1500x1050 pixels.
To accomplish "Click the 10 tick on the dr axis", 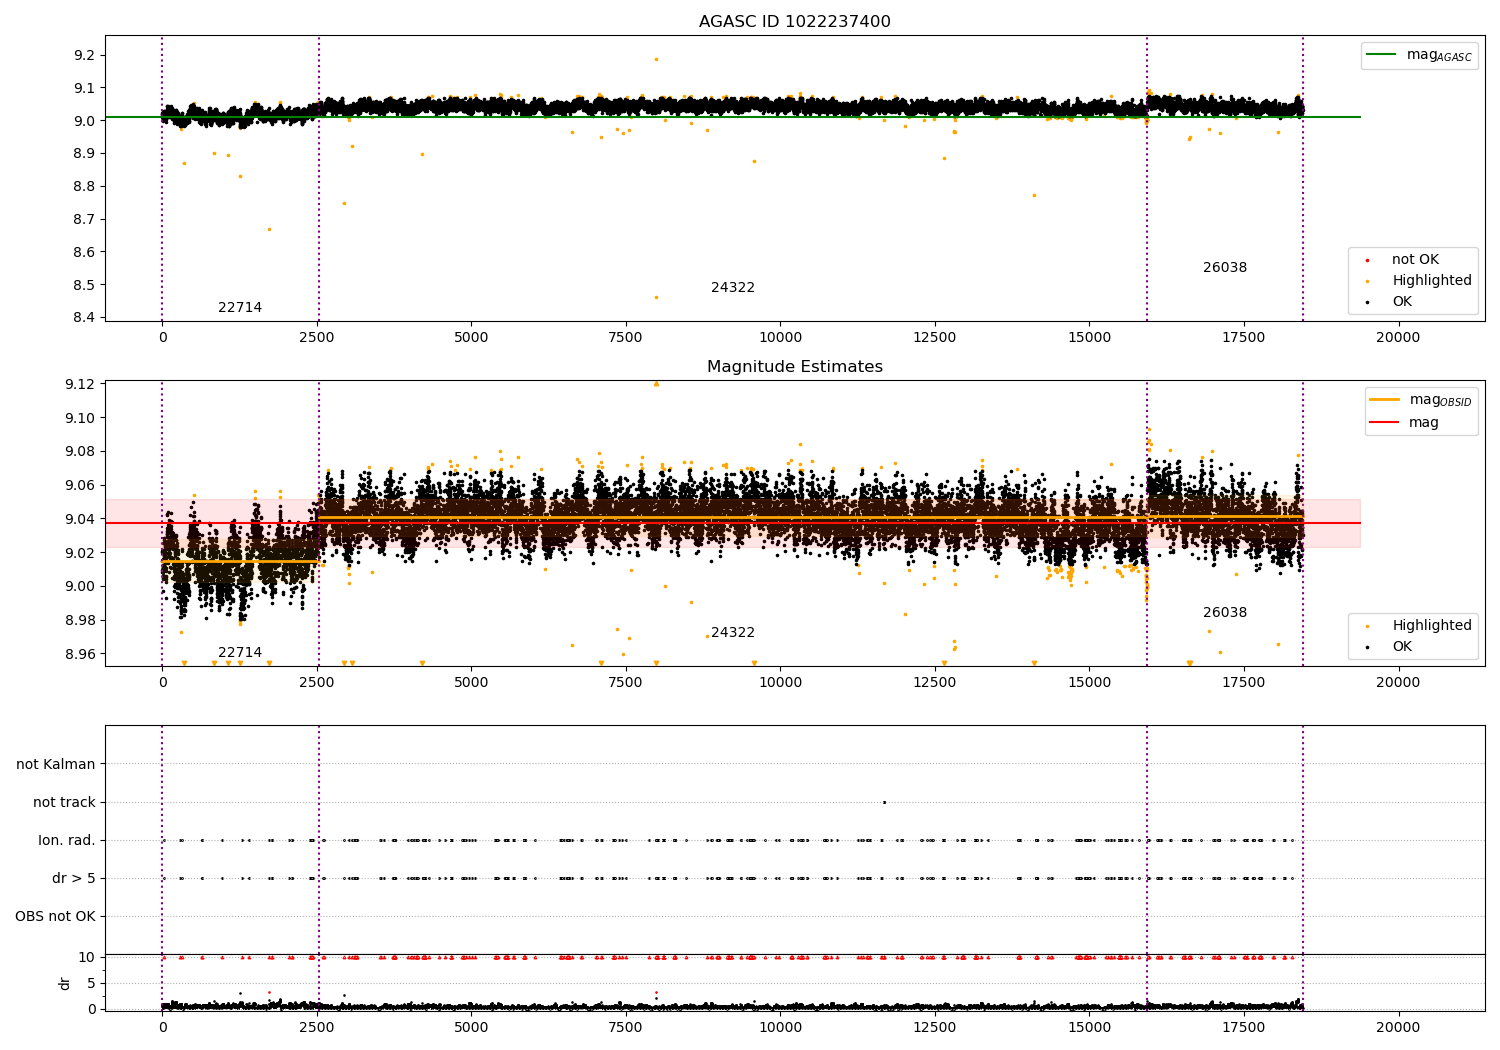I will [x=88, y=958].
